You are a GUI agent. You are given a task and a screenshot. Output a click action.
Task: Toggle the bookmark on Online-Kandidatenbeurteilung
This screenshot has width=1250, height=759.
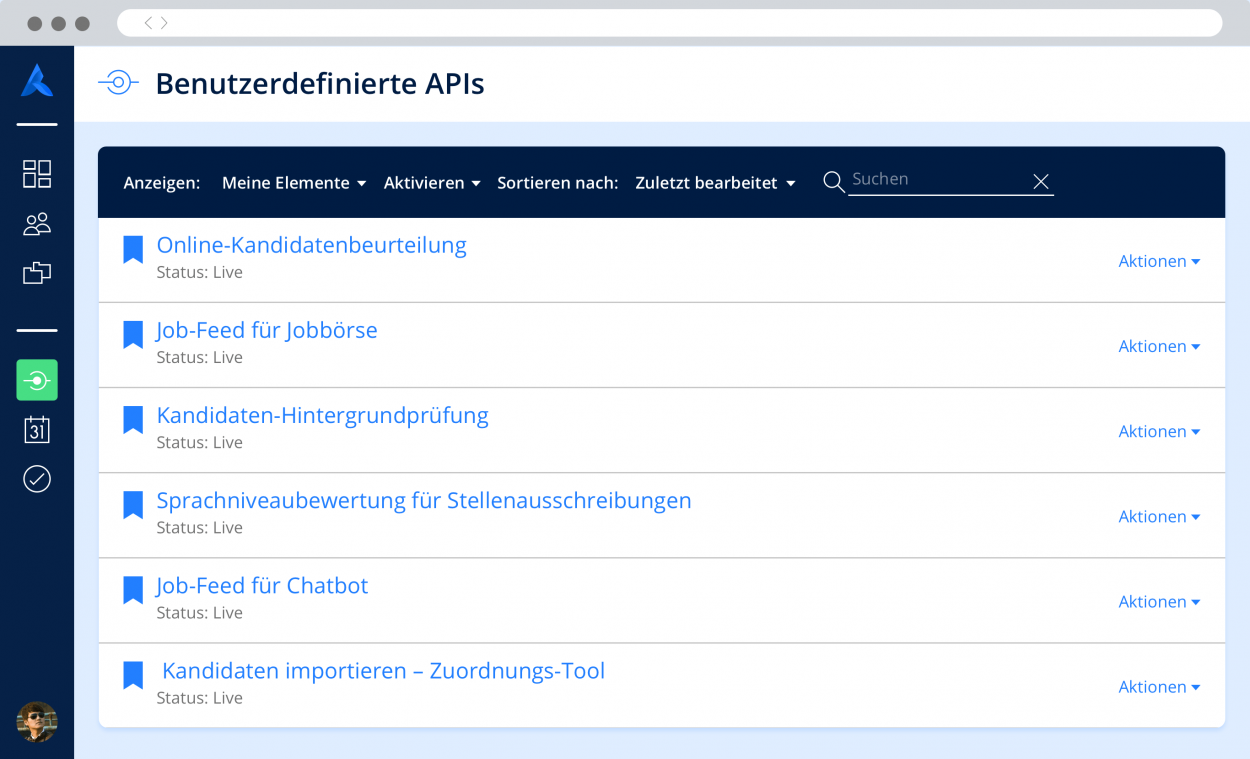(132, 249)
